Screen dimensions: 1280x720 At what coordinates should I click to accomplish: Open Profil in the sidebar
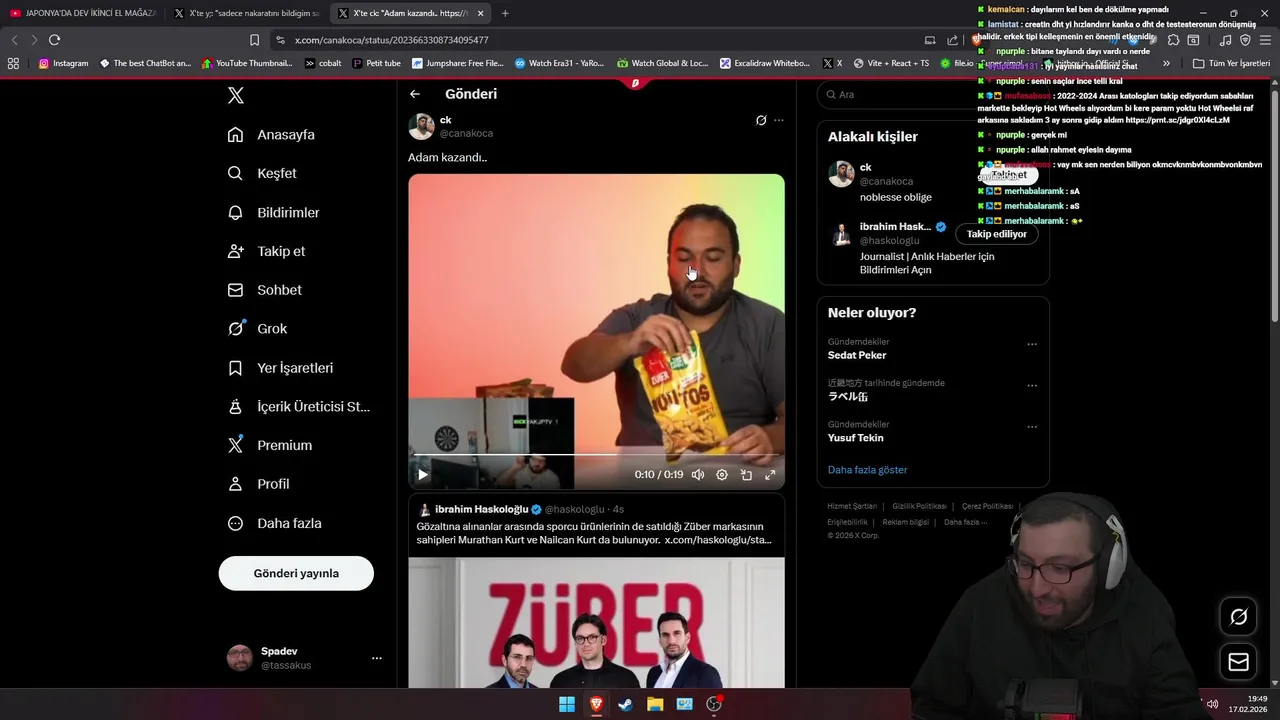(258, 484)
